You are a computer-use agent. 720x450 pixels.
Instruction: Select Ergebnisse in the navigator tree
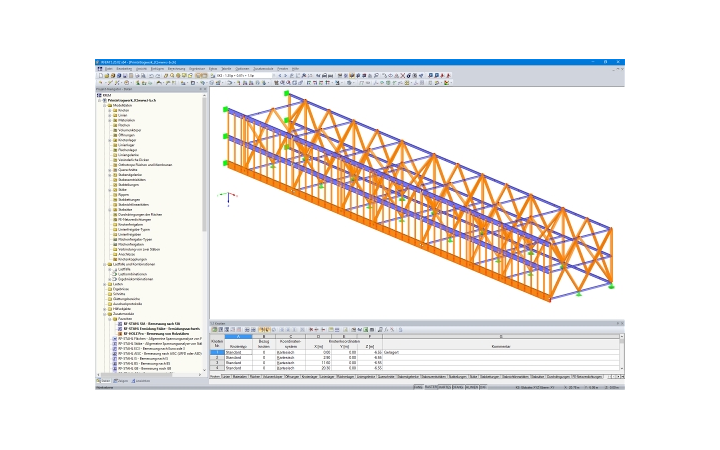[121, 289]
